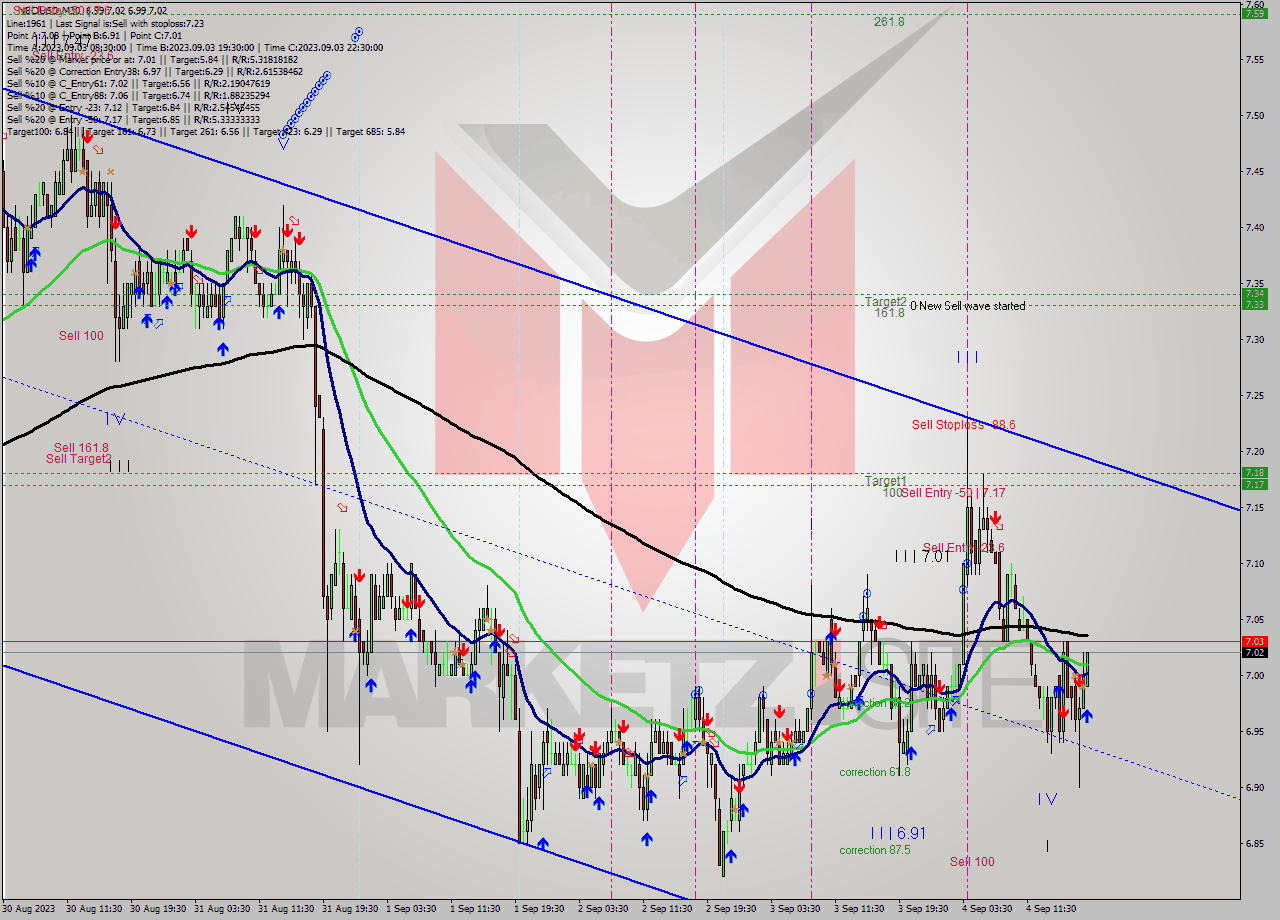Click the '0 New Sell wave started' label
The height and width of the screenshot is (920, 1280).
[x=967, y=306]
